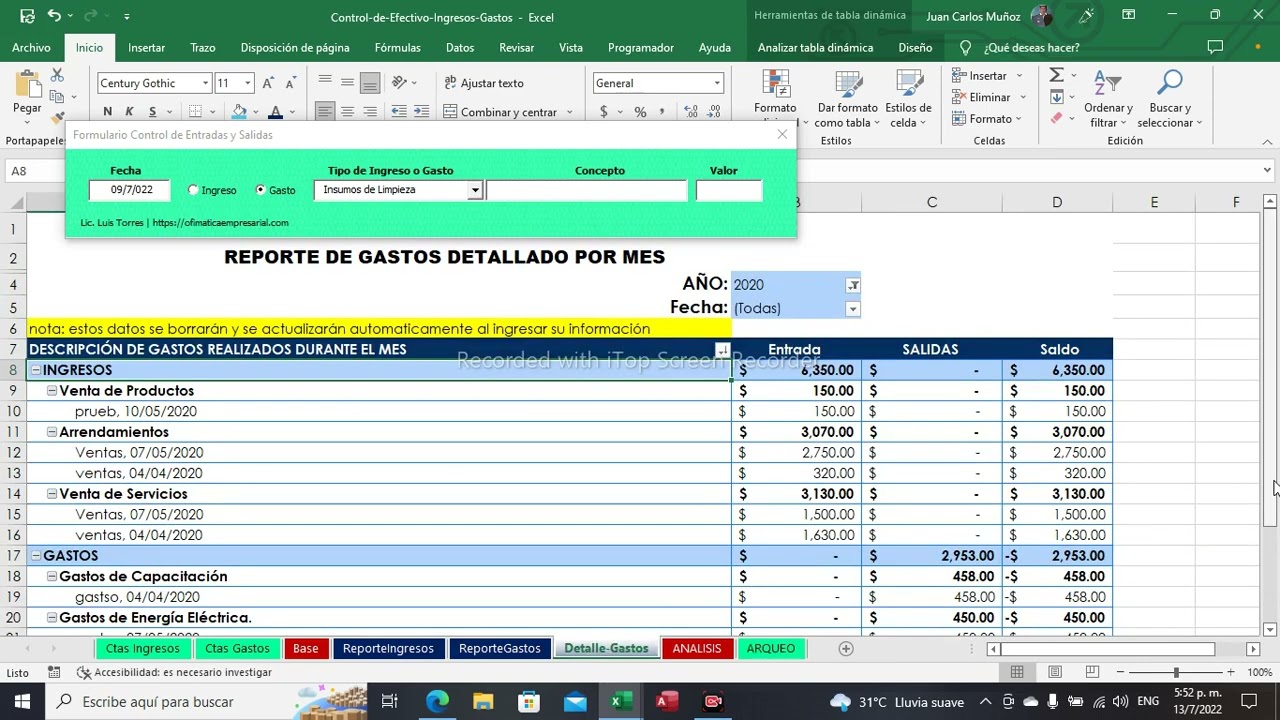Click the Valor input field
The width and height of the screenshot is (1280, 720).
[729, 190]
